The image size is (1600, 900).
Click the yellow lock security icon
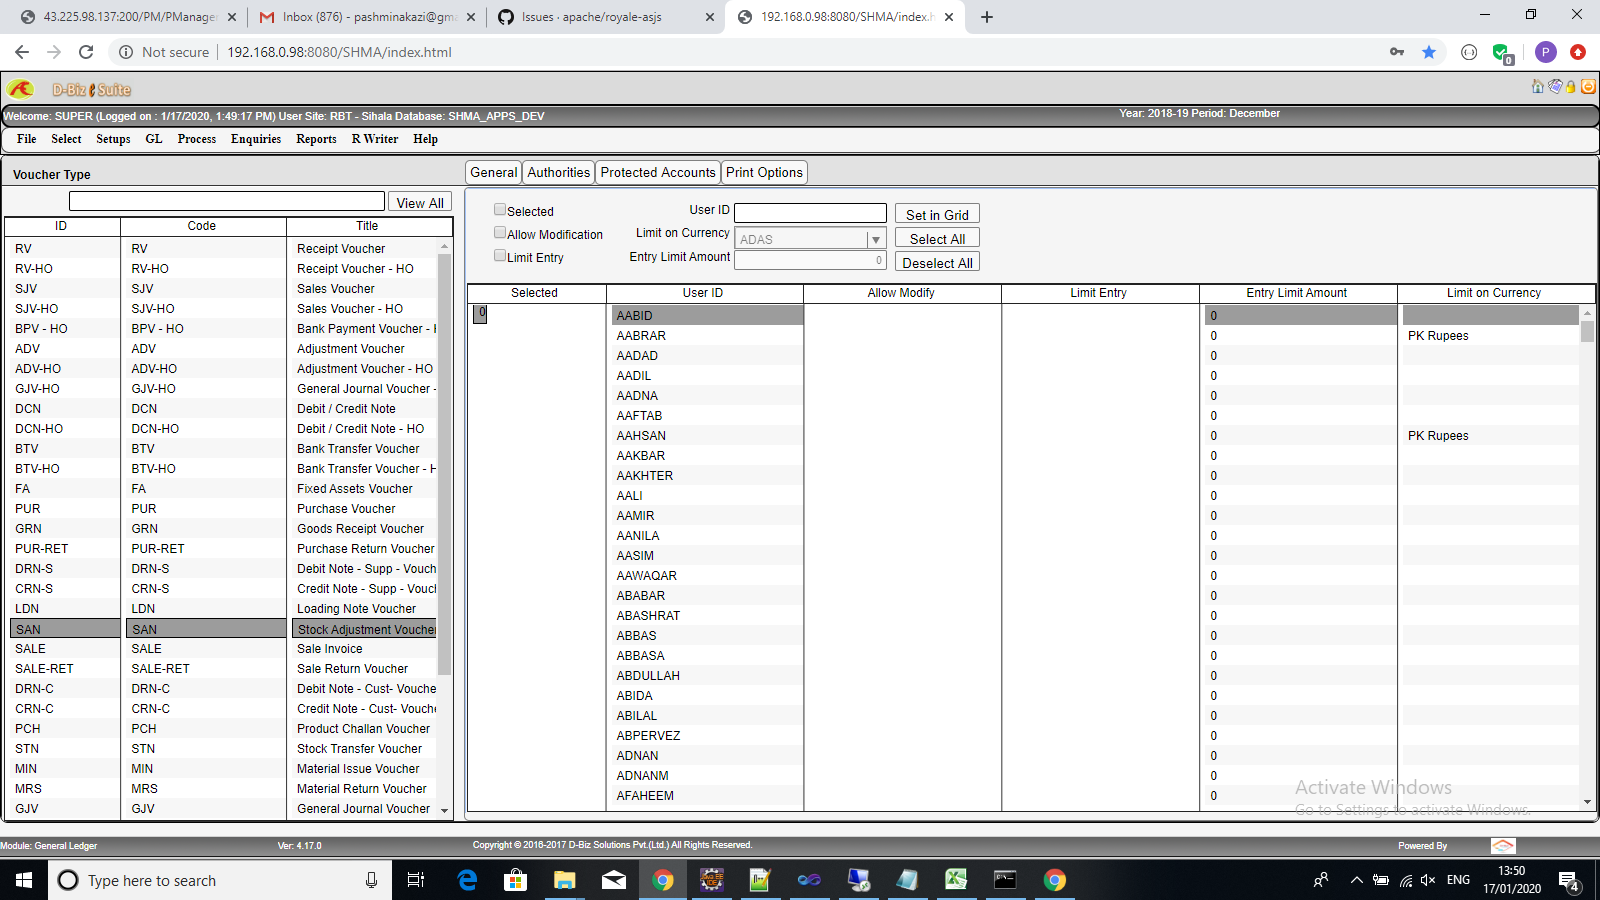1570,87
